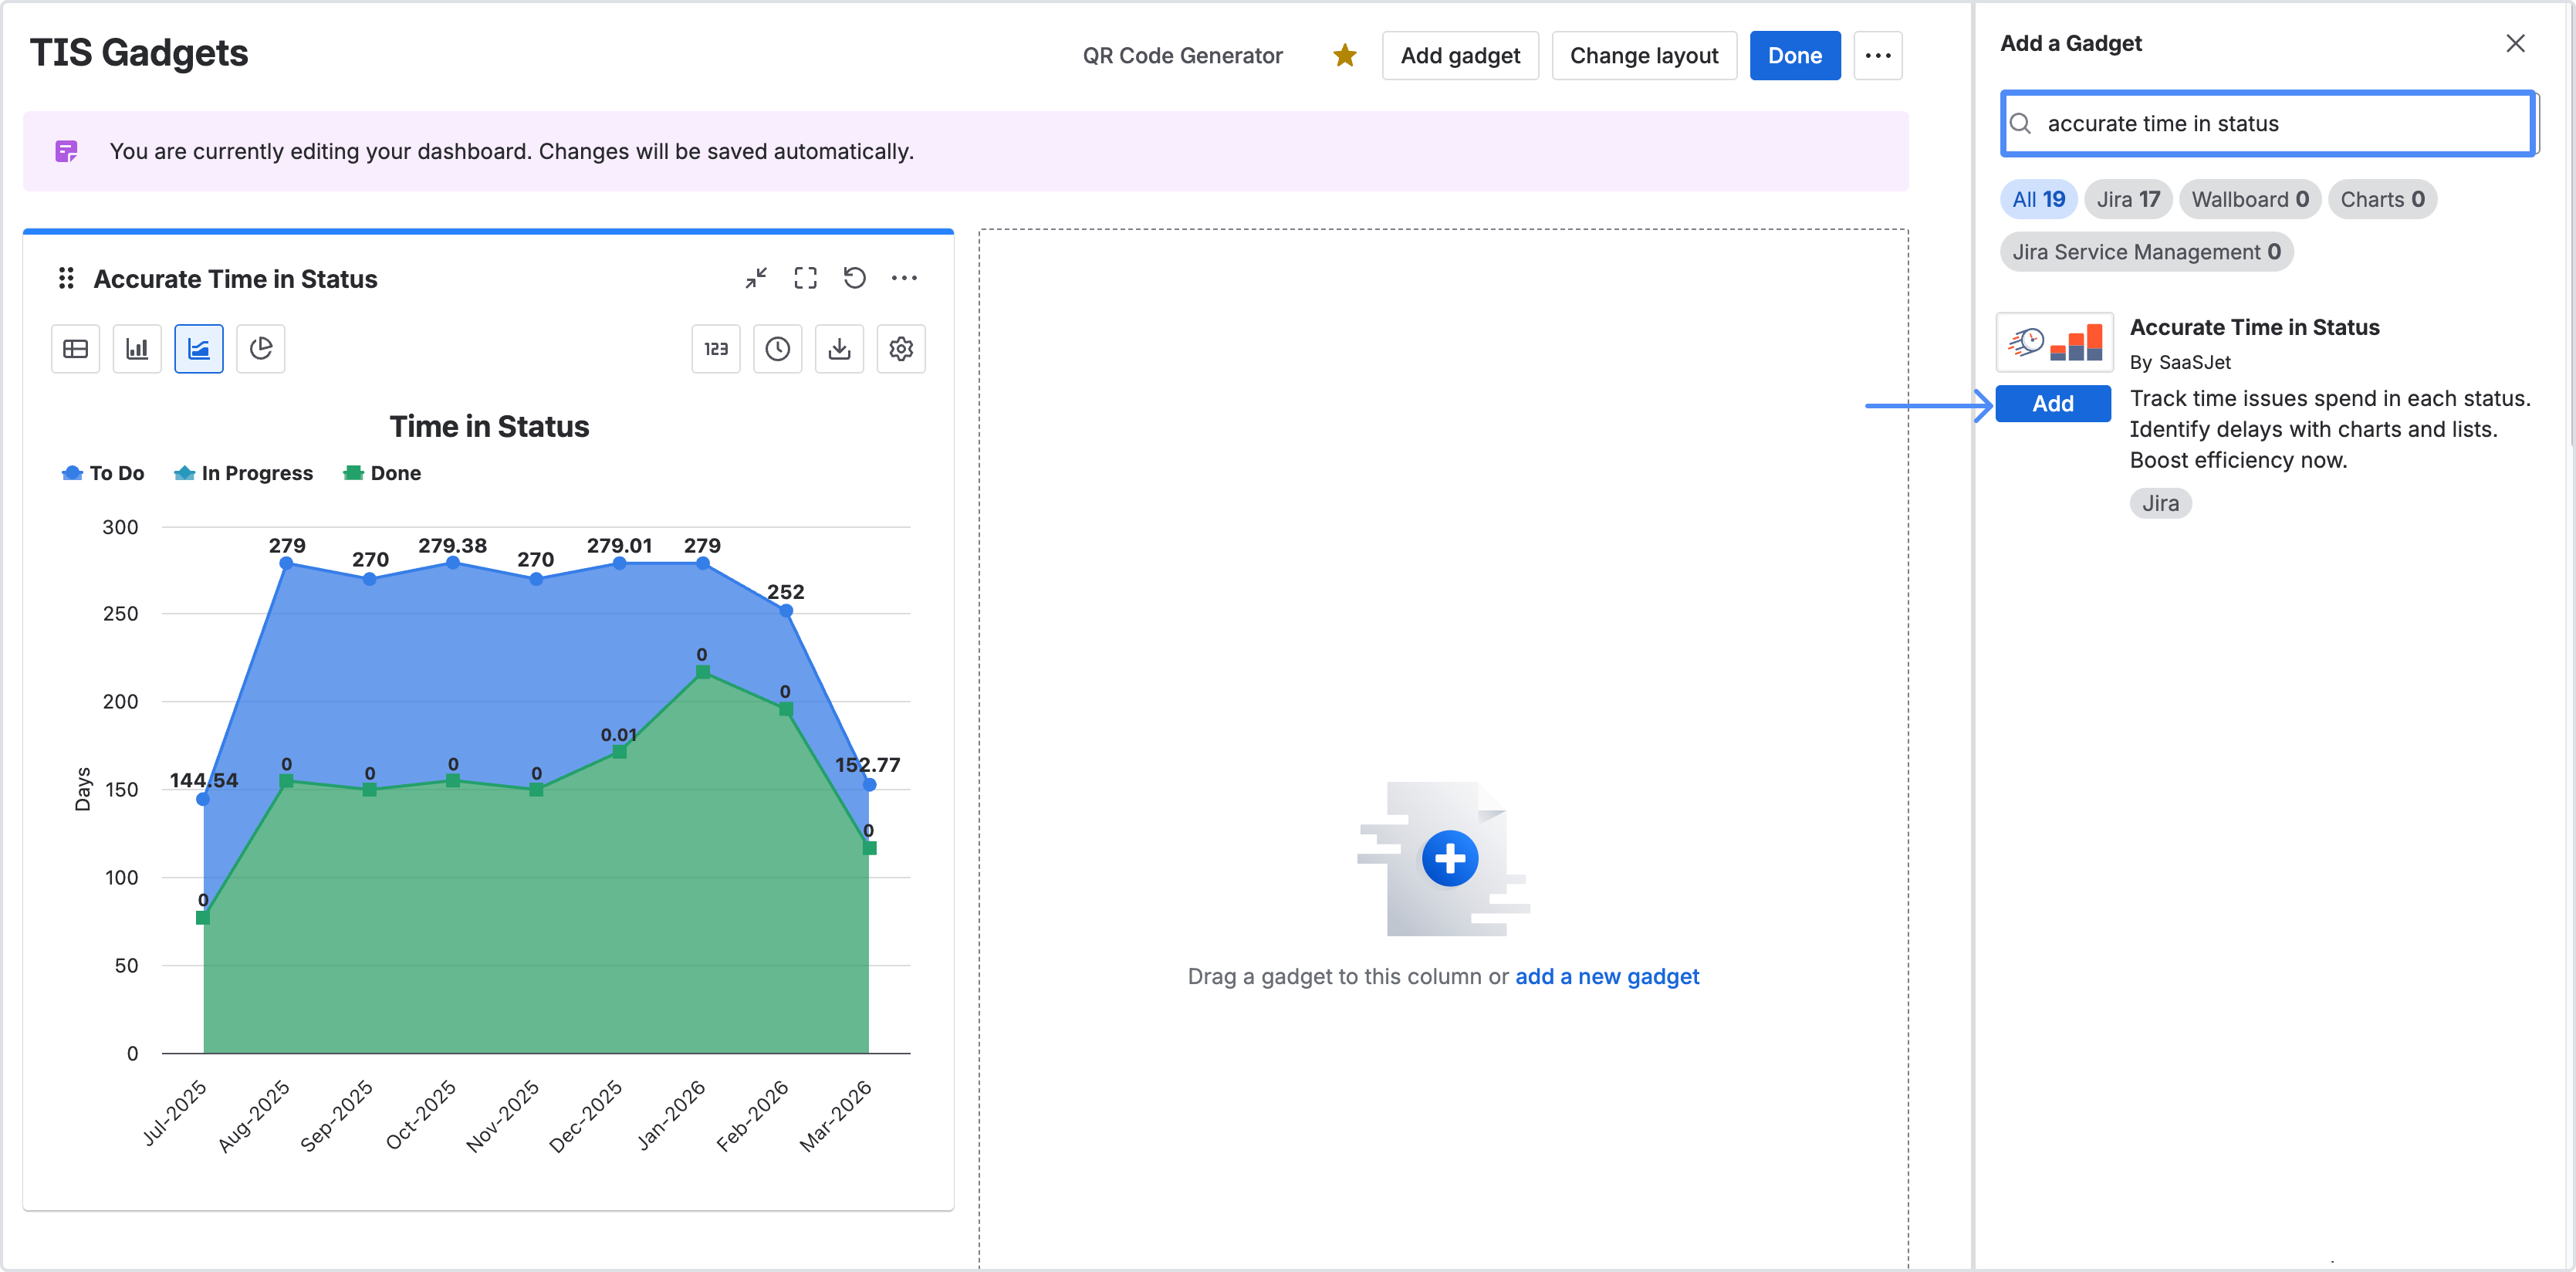The width and height of the screenshot is (2576, 1272).
Task: Refresh the Accurate Time in Status gadget
Action: [x=854, y=278]
